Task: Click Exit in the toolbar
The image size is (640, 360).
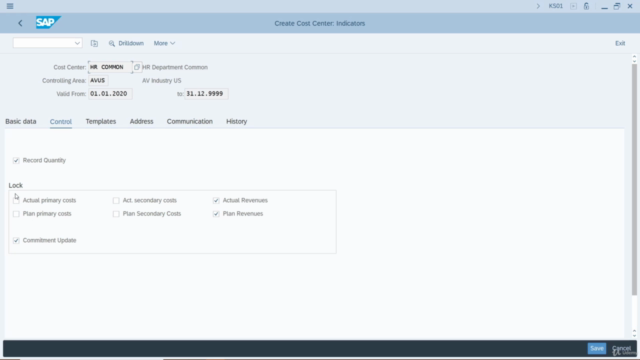Action: [620, 43]
